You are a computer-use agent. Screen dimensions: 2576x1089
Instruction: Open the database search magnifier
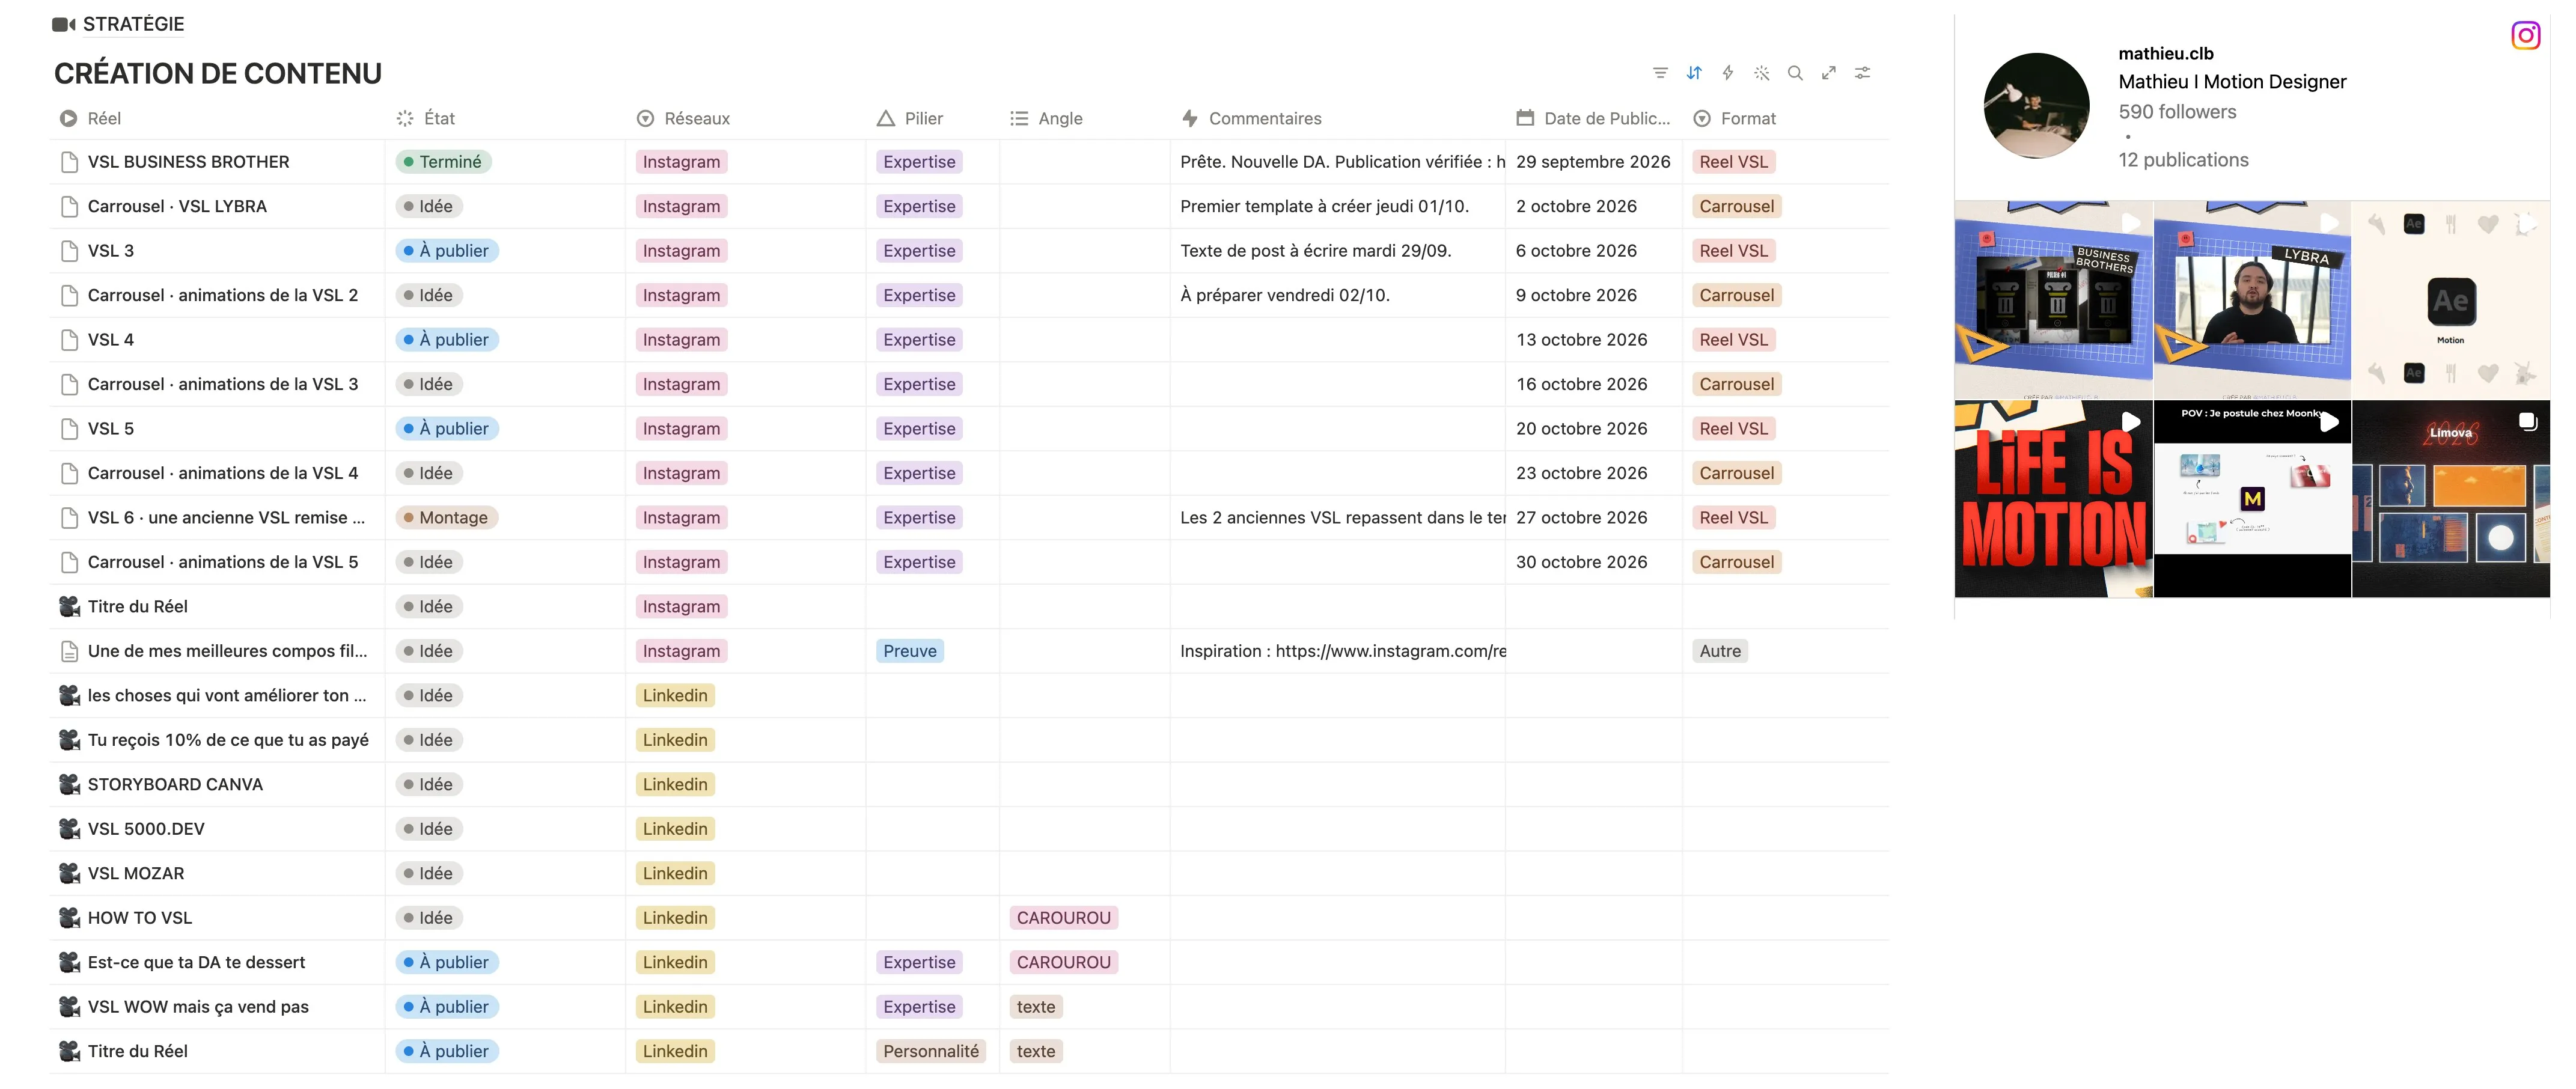click(x=1795, y=73)
